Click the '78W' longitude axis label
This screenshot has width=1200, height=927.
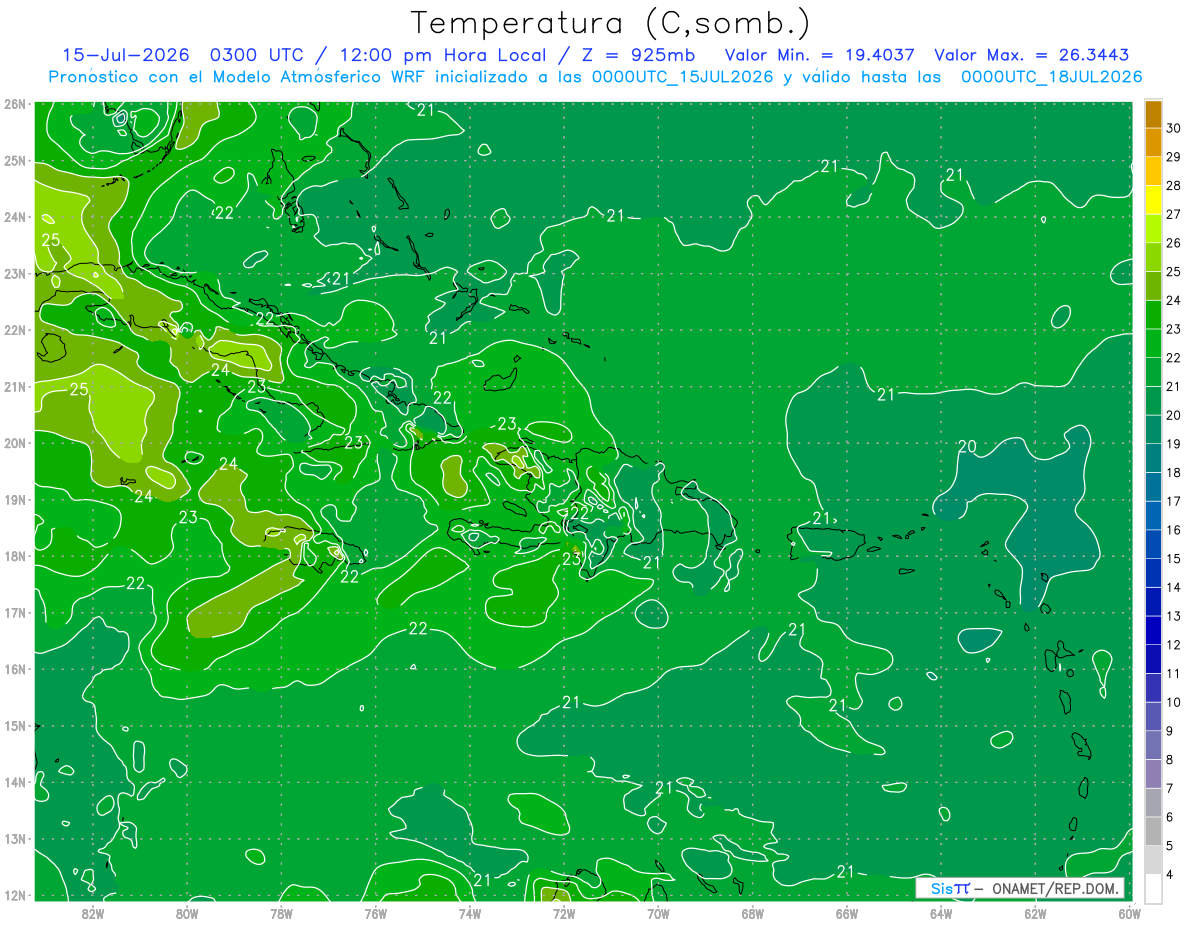(x=281, y=913)
